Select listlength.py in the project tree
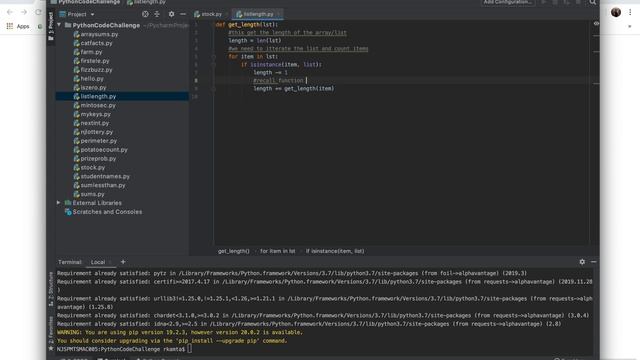 click(122, 96)
